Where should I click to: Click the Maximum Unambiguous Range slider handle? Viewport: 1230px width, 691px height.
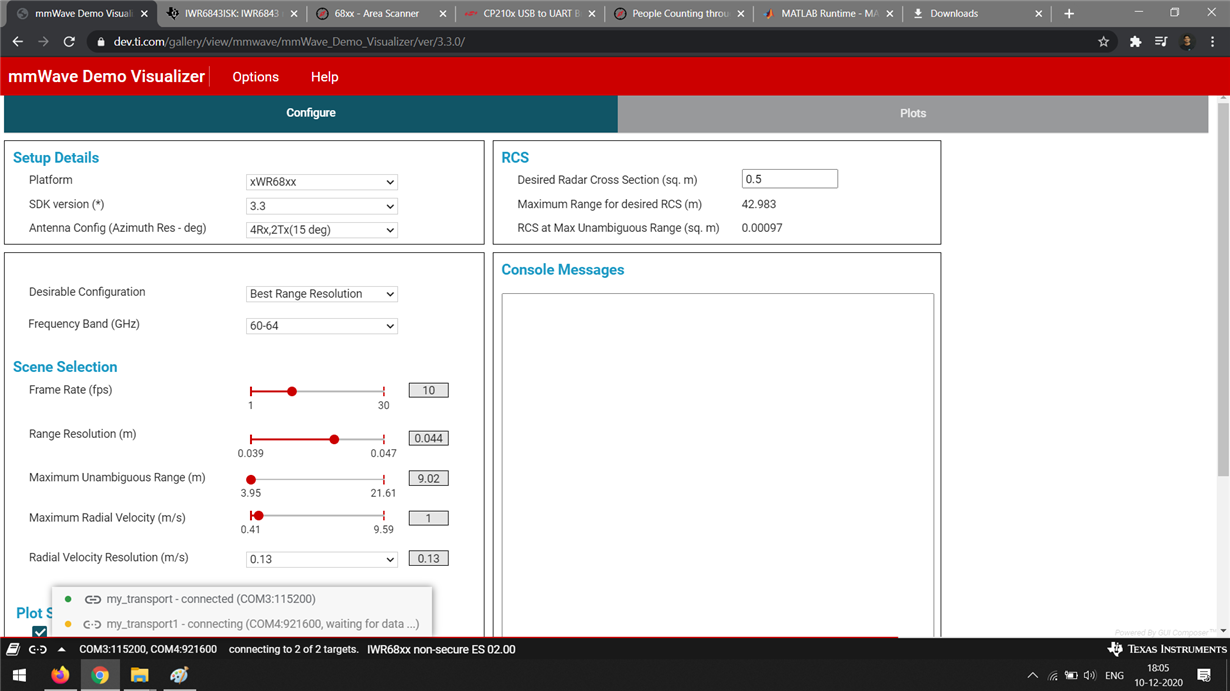[x=251, y=479]
